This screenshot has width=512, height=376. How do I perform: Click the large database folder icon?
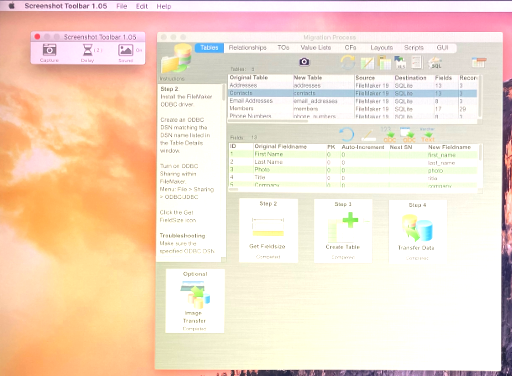[177, 58]
